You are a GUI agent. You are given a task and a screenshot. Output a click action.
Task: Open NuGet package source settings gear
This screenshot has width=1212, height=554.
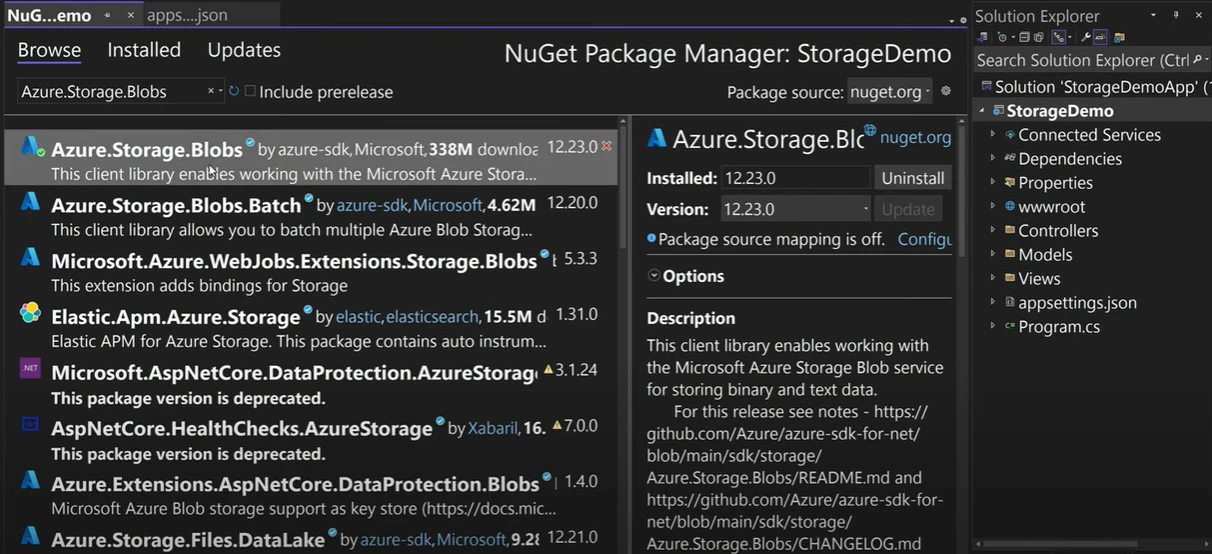tap(945, 91)
